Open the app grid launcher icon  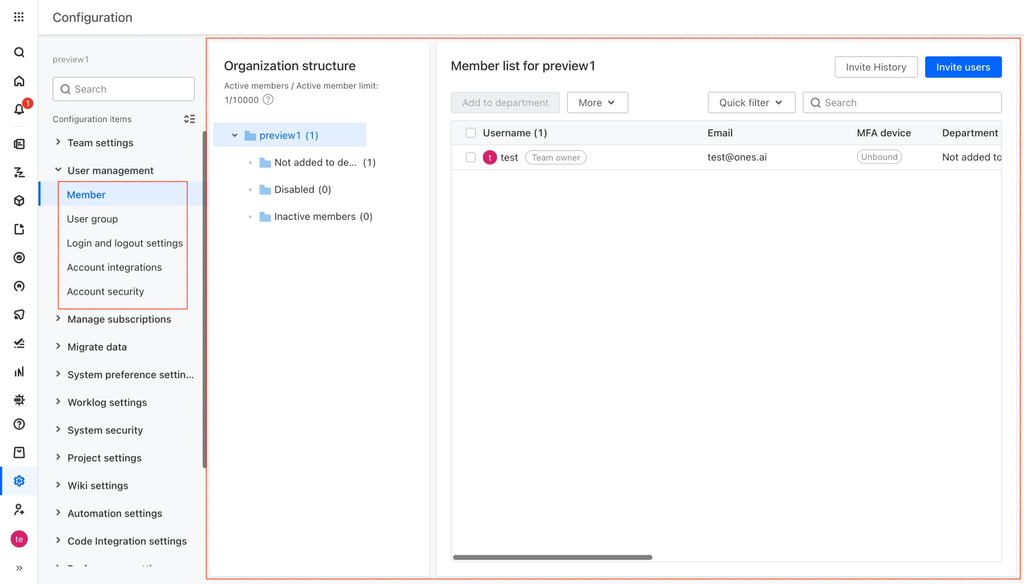coord(19,17)
